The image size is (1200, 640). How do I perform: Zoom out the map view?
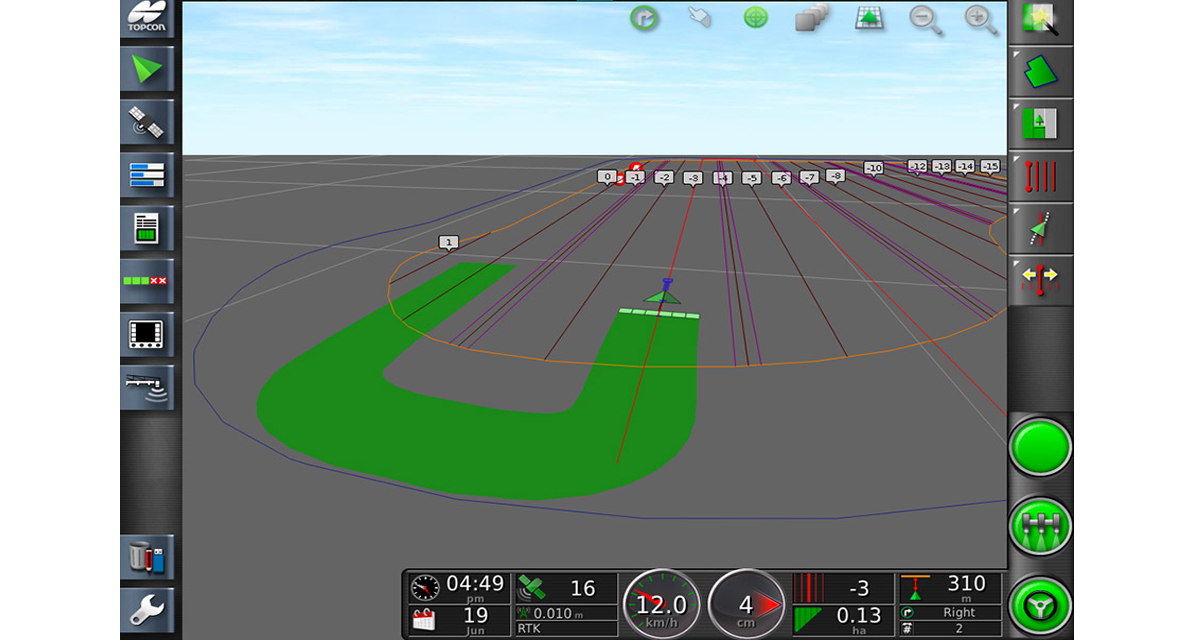click(925, 20)
